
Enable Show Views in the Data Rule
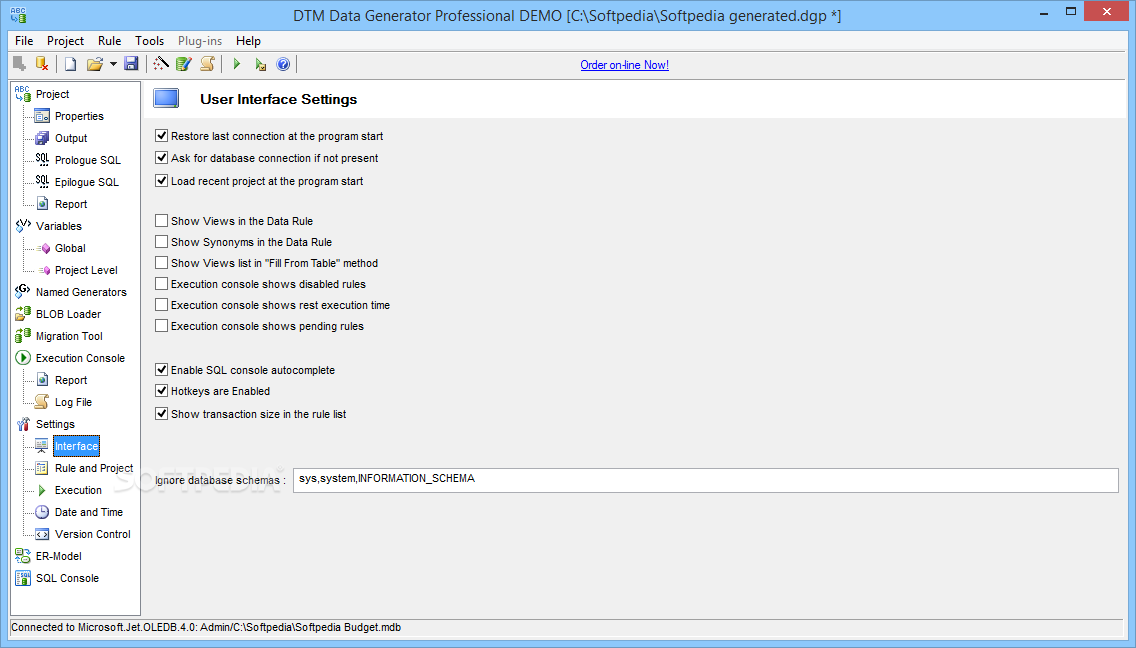pyautogui.click(x=162, y=220)
